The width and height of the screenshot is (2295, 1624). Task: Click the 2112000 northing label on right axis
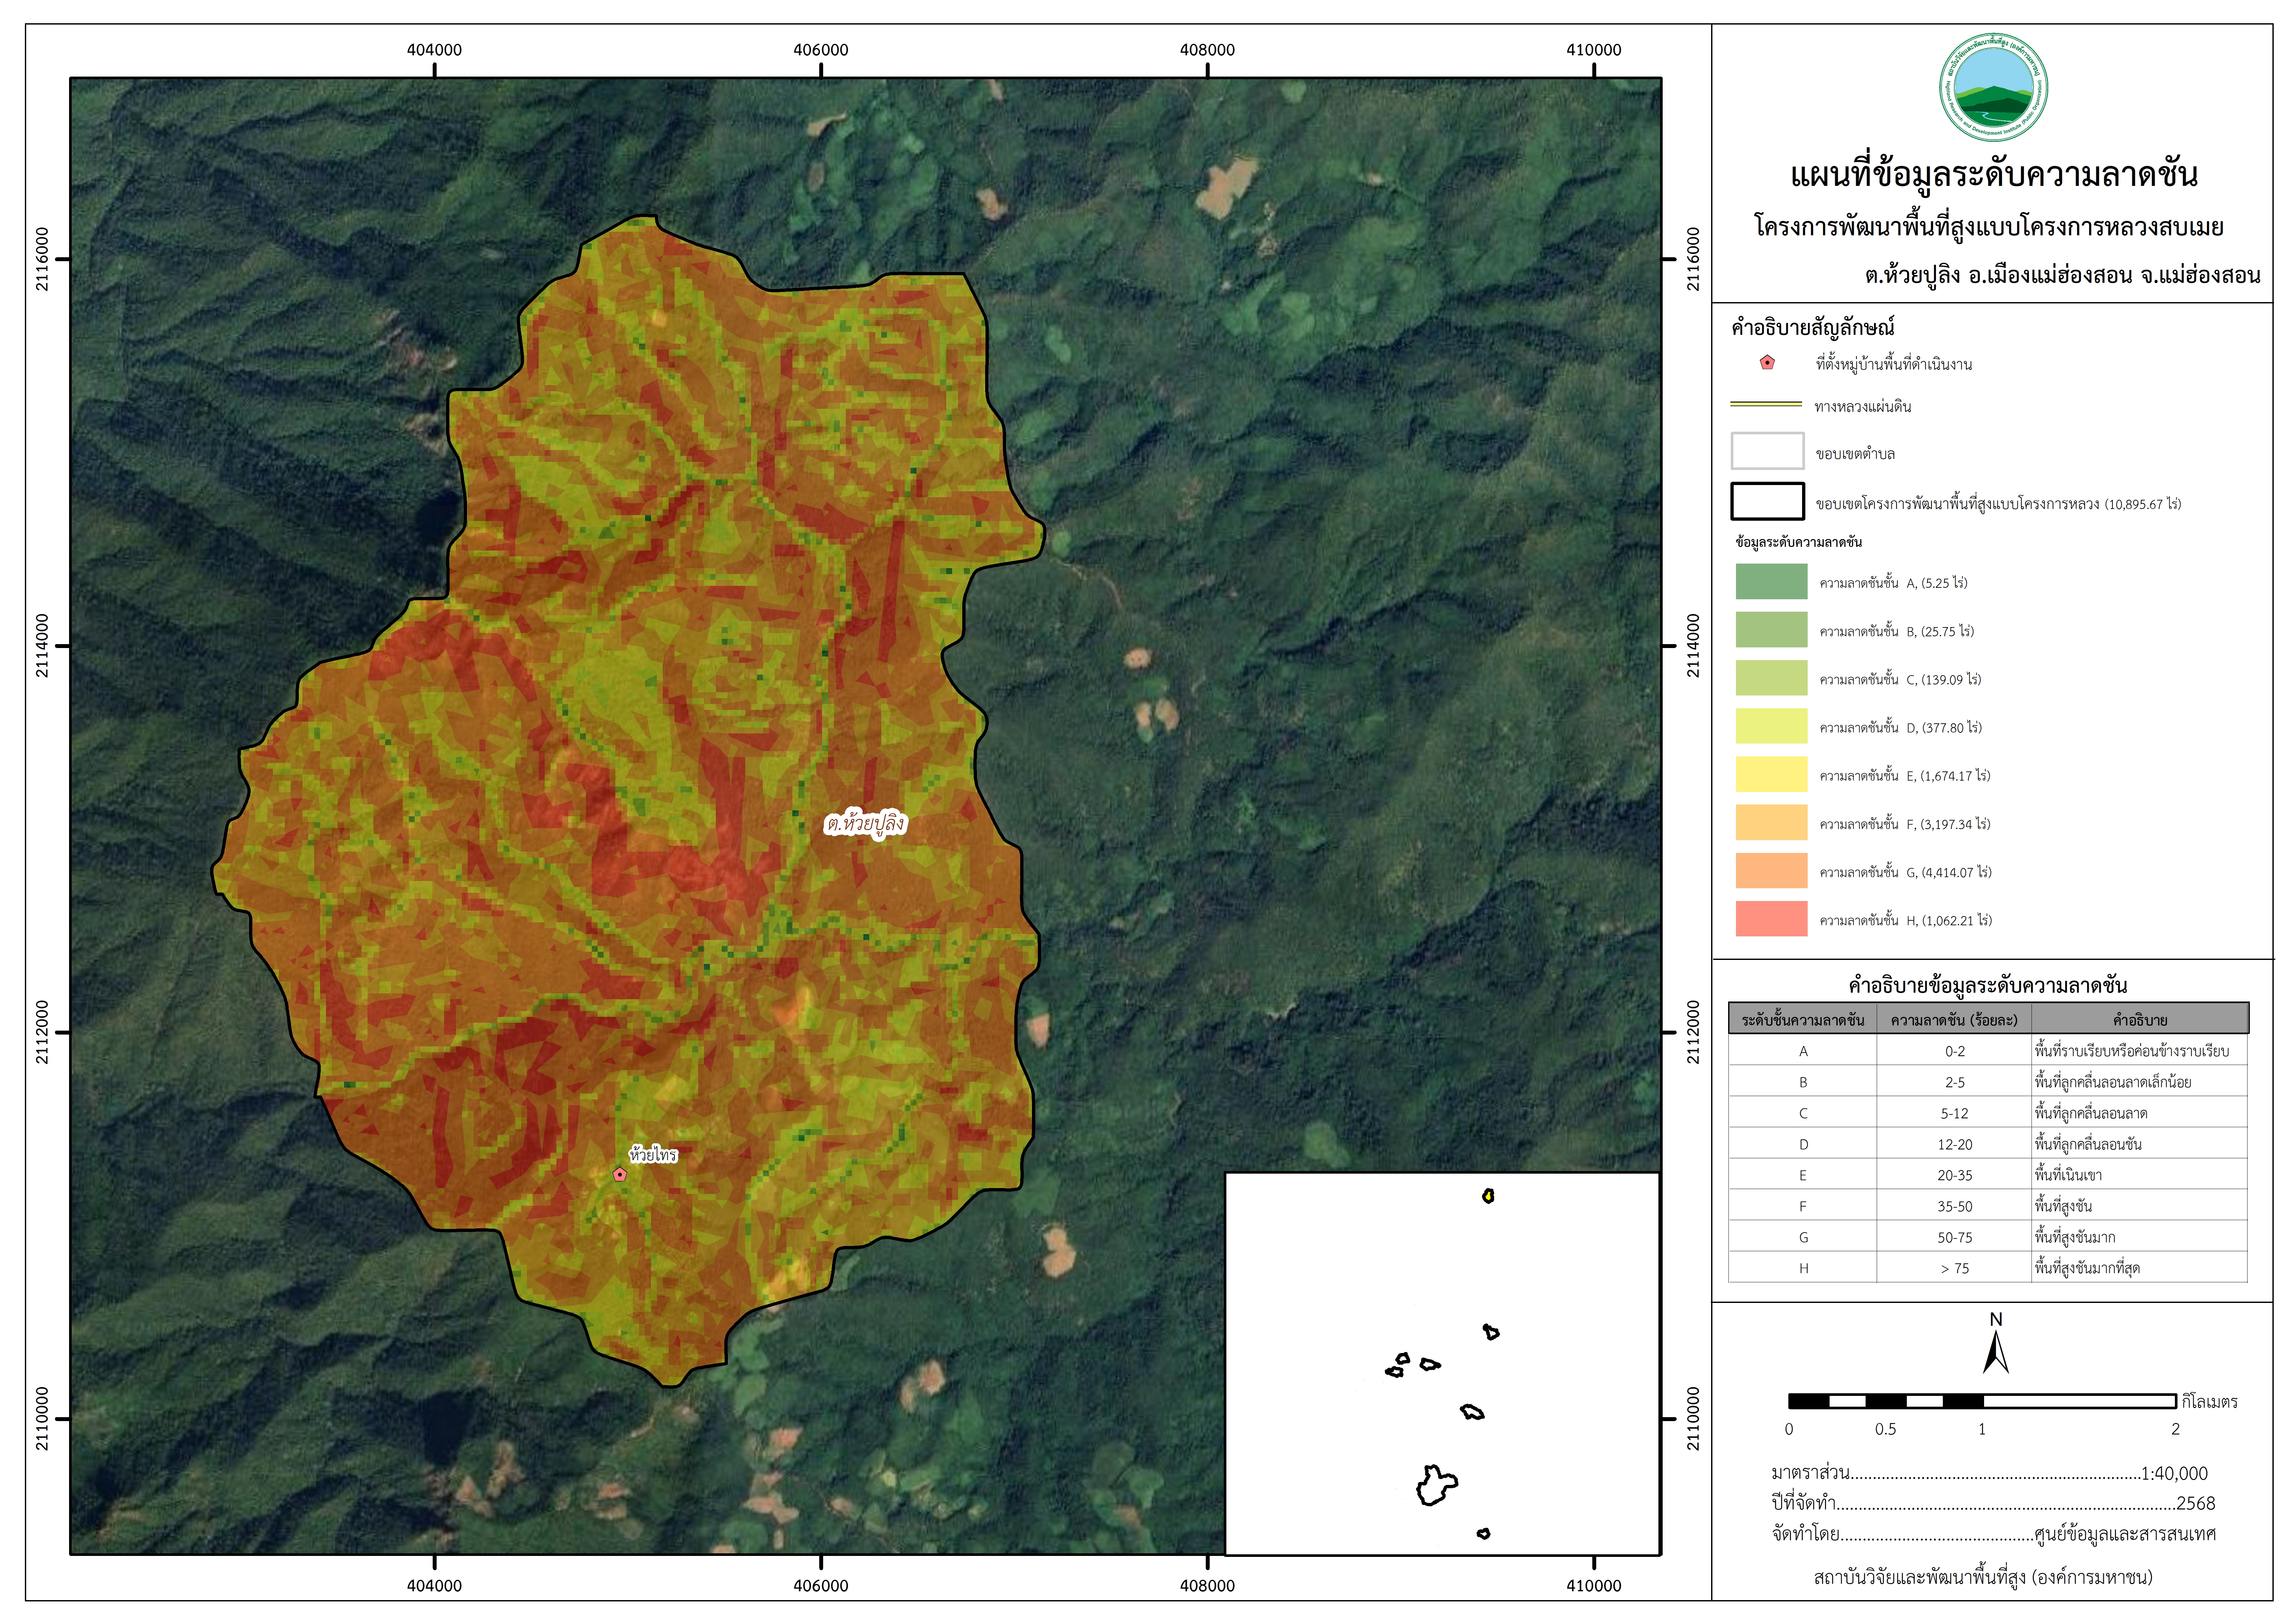pos(1693,1032)
